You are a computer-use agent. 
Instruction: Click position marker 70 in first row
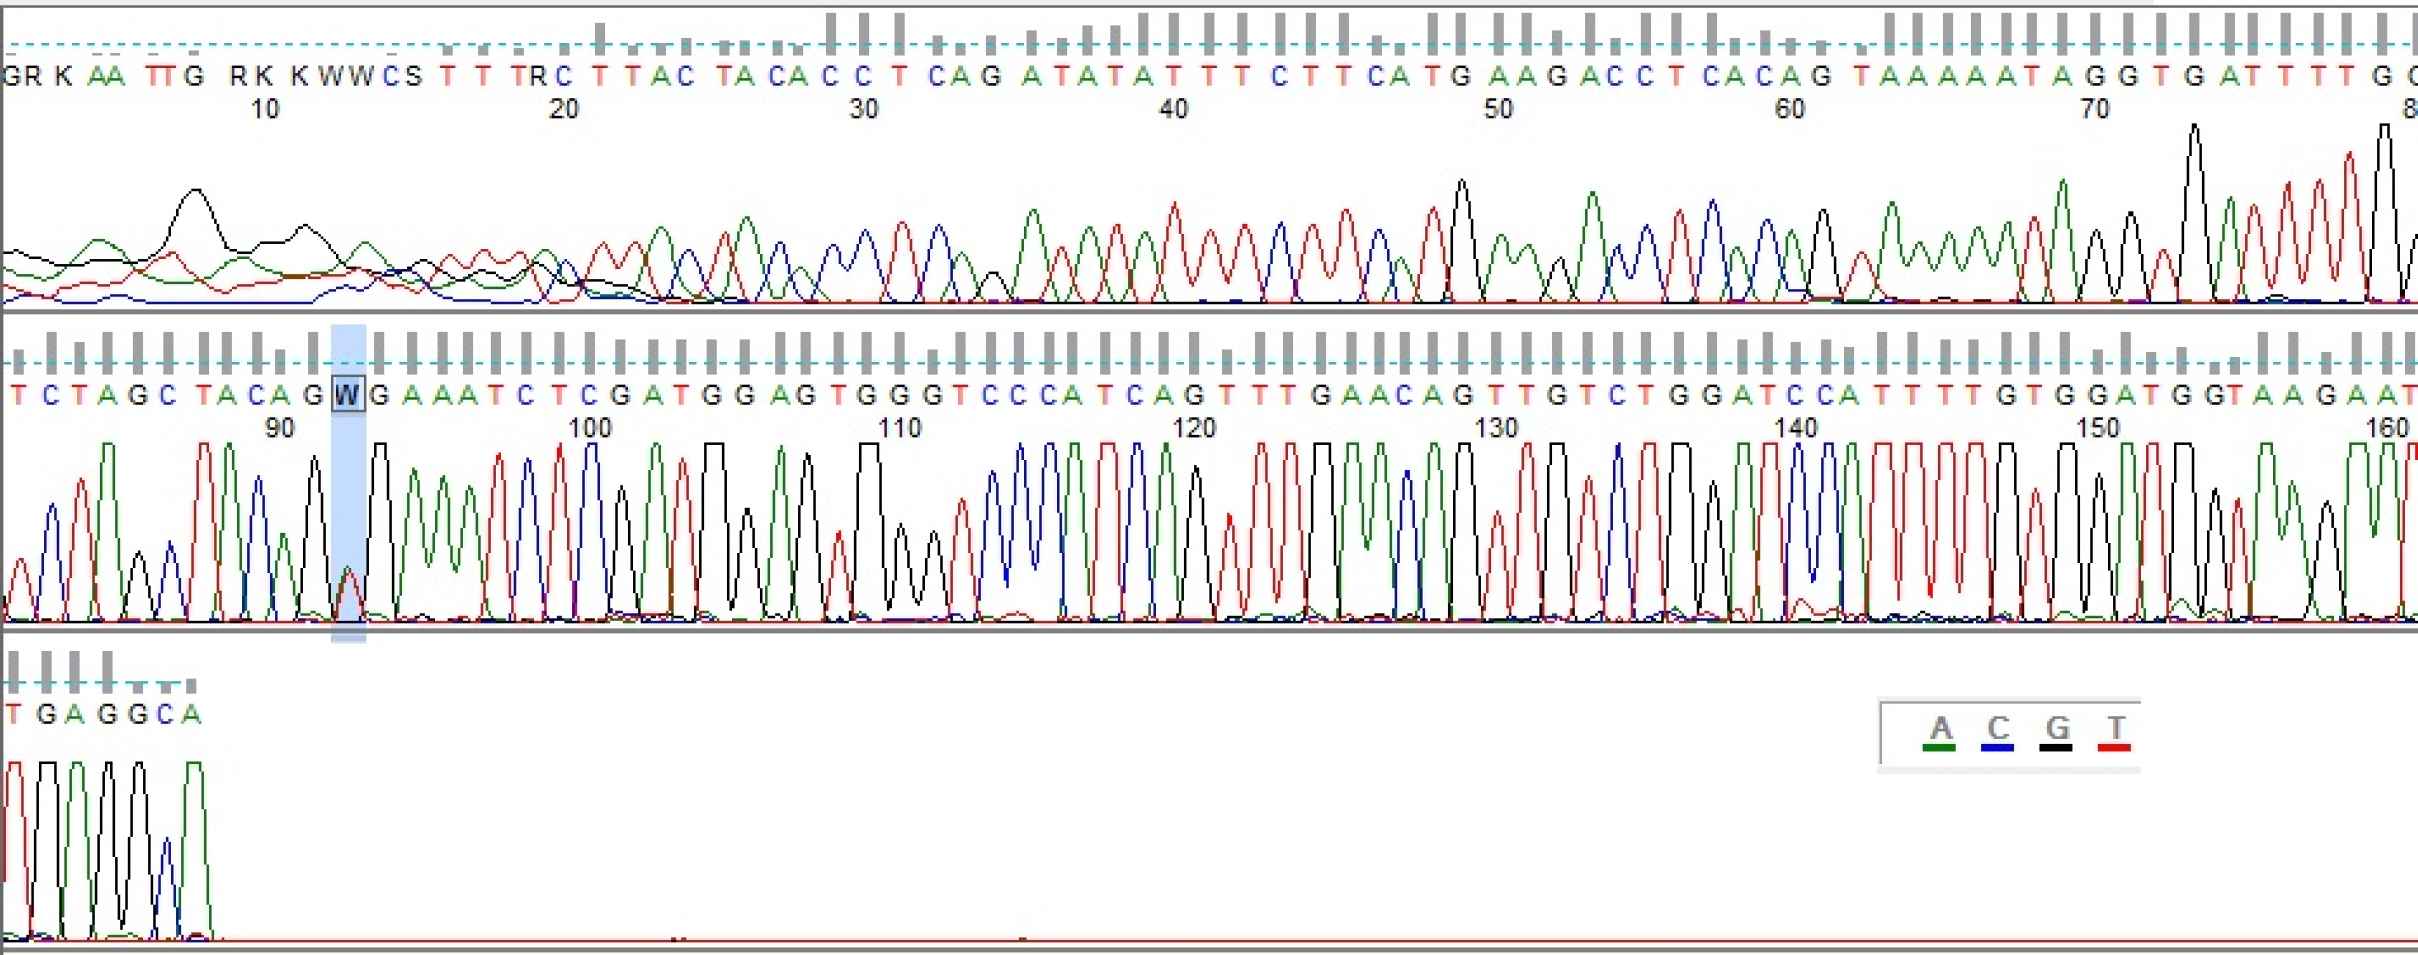coord(2094,109)
